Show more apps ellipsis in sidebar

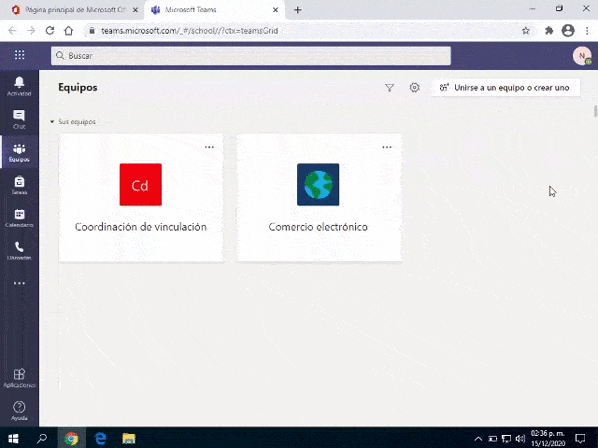click(x=19, y=283)
